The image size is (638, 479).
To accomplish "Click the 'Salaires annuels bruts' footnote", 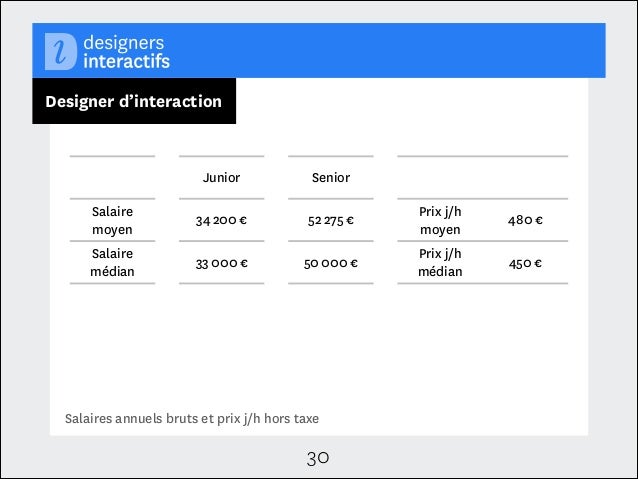I will 192,418.
